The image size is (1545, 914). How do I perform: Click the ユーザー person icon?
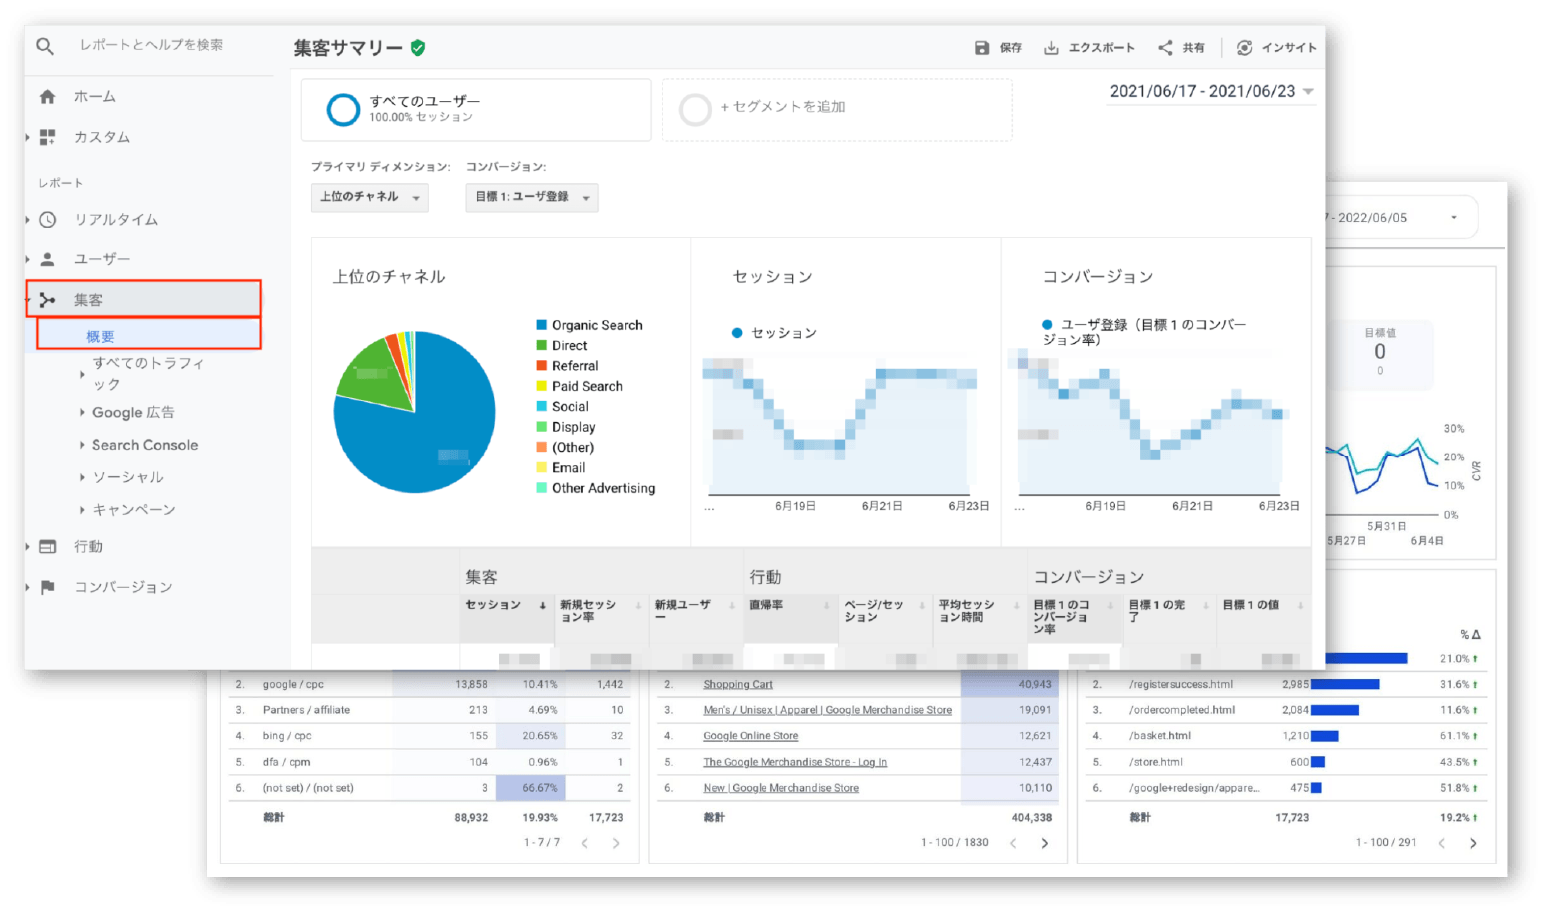47,259
